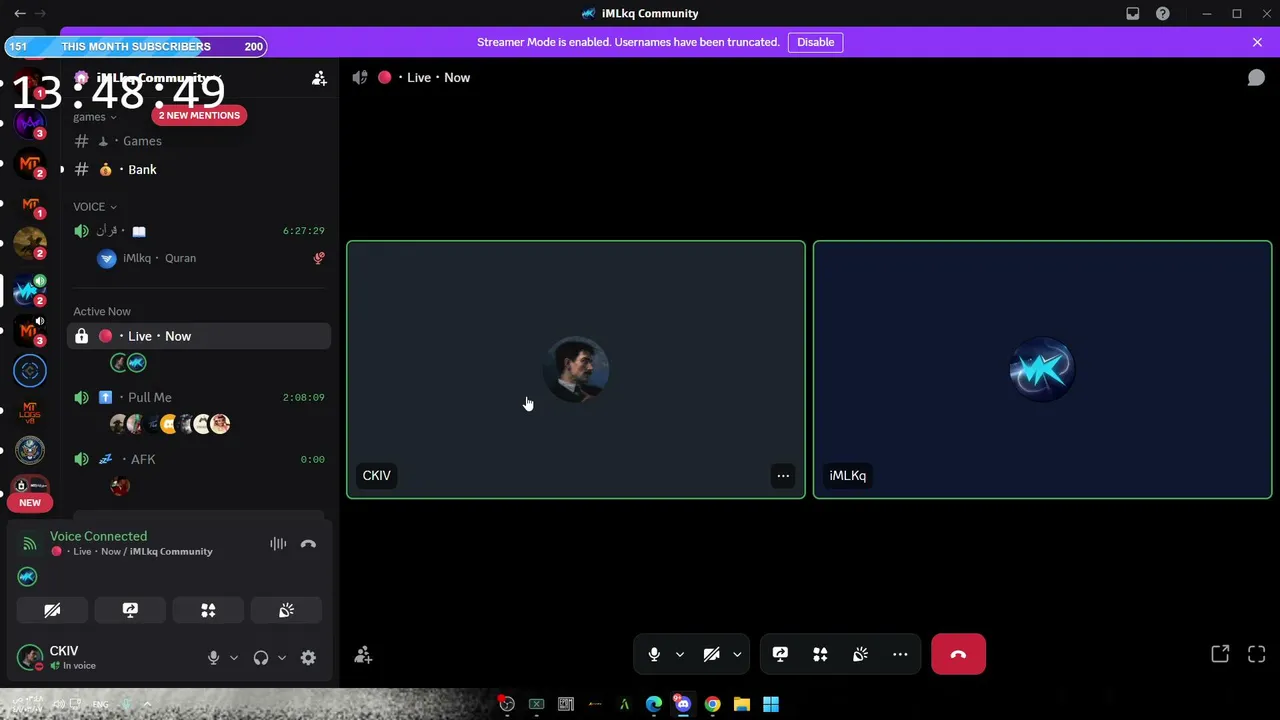Open Microsoft Edge from taskbar
The image size is (1280, 720).
point(654,705)
